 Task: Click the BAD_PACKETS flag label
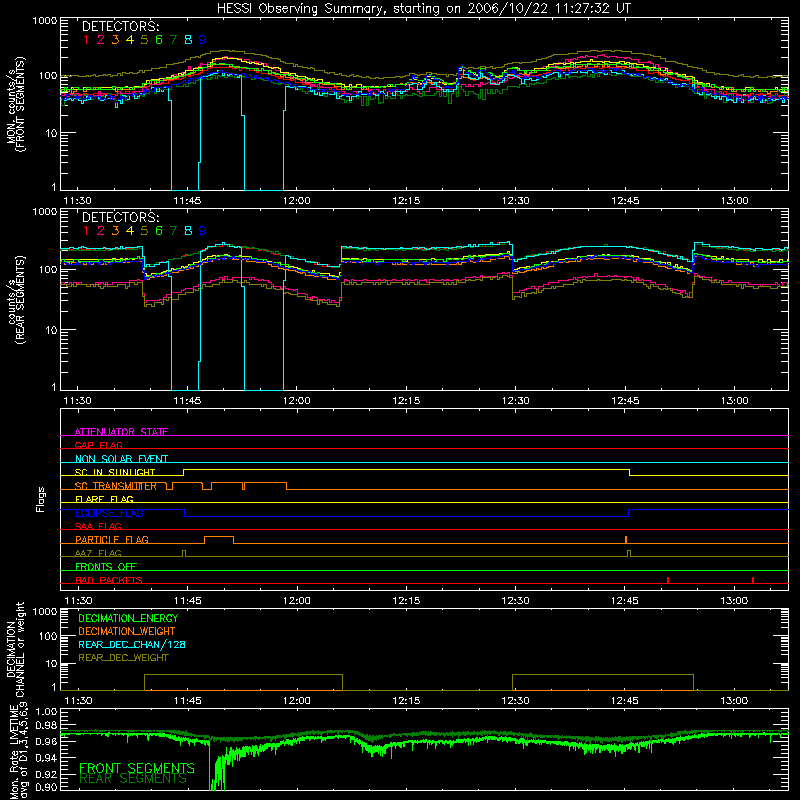(109, 580)
